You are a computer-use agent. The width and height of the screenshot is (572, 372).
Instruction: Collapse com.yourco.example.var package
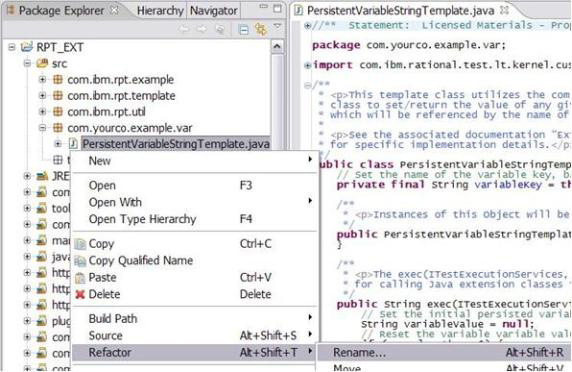pyautogui.click(x=42, y=128)
